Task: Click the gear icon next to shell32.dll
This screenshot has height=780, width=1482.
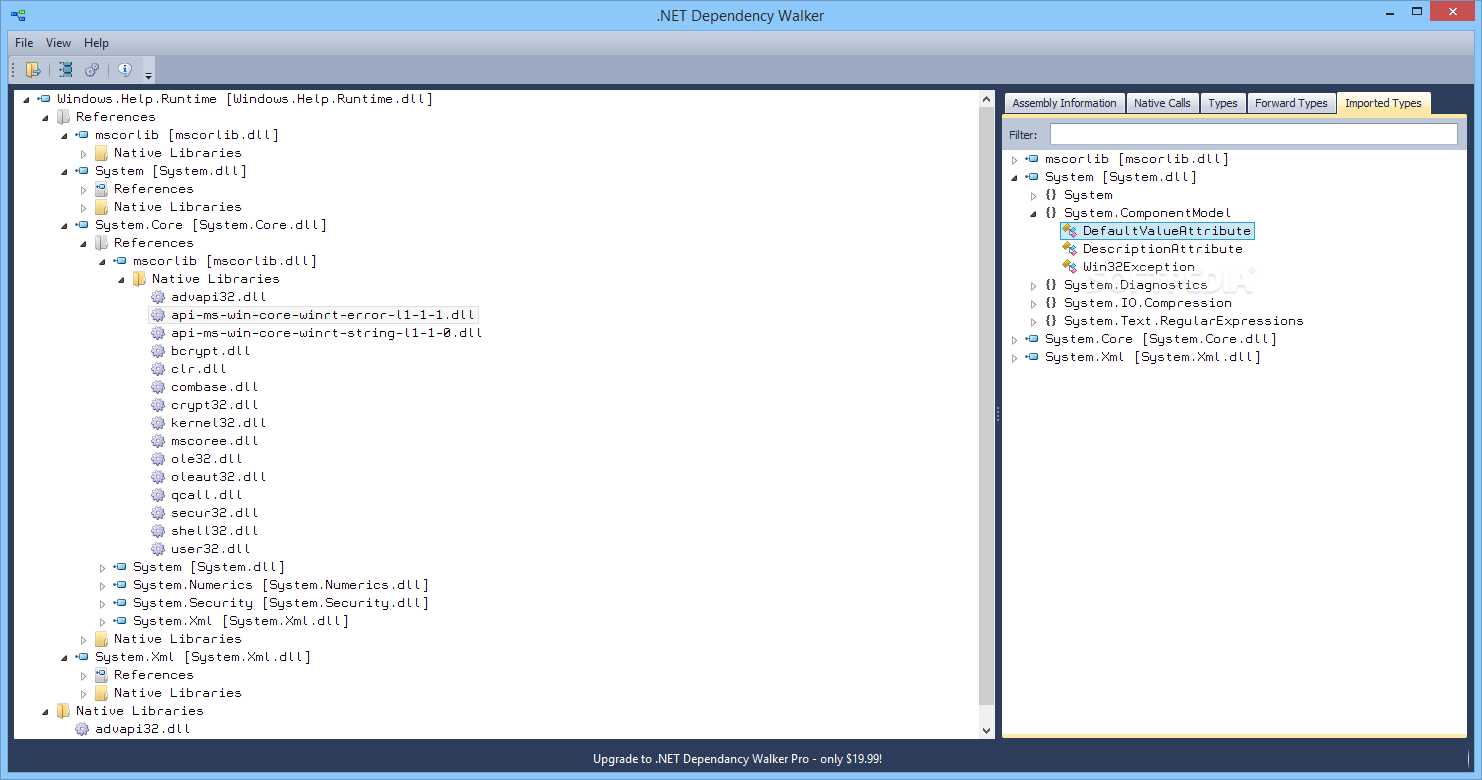Action: click(x=158, y=531)
